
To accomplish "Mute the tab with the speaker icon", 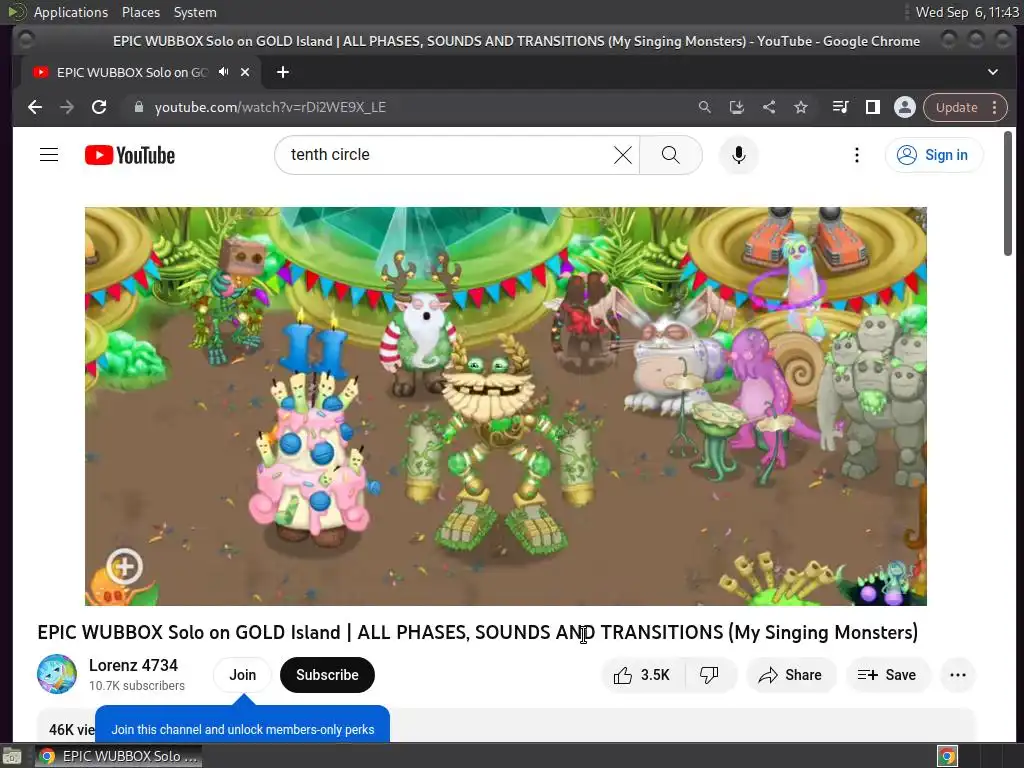I will coord(224,72).
